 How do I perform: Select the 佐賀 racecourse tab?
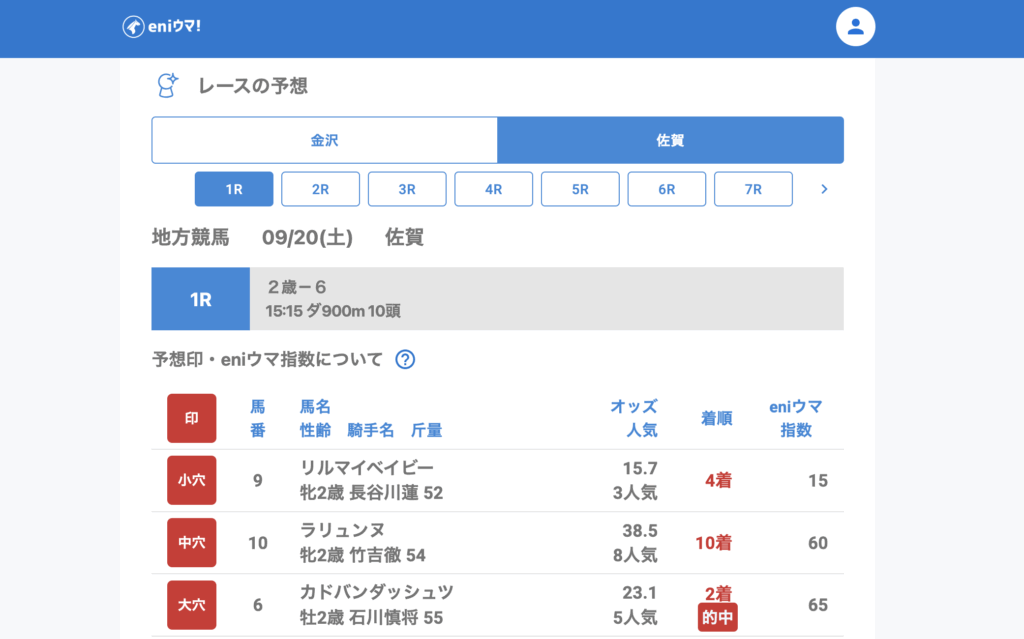point(670,140)
